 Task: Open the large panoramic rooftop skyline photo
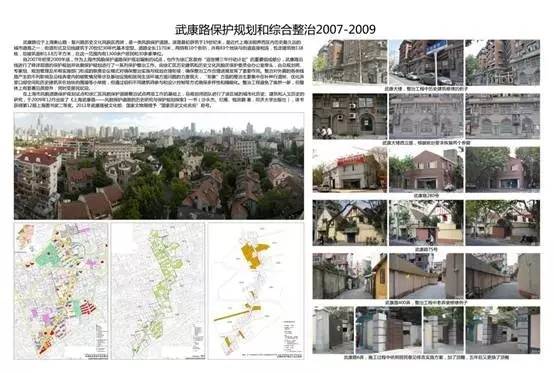159,166
